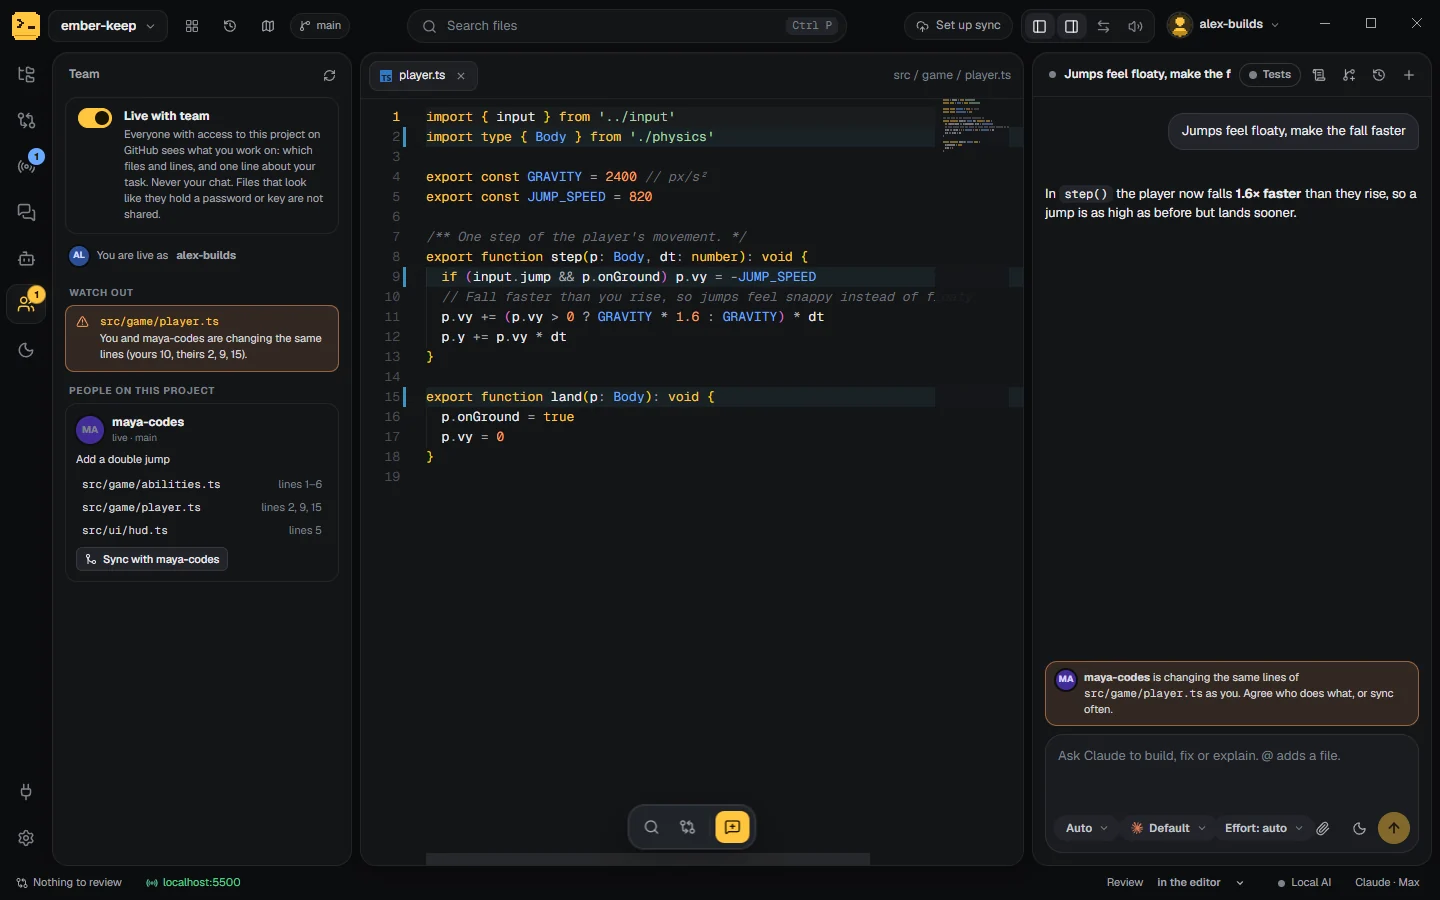
Task: Click the Search files field
Action: click(627, 26)
